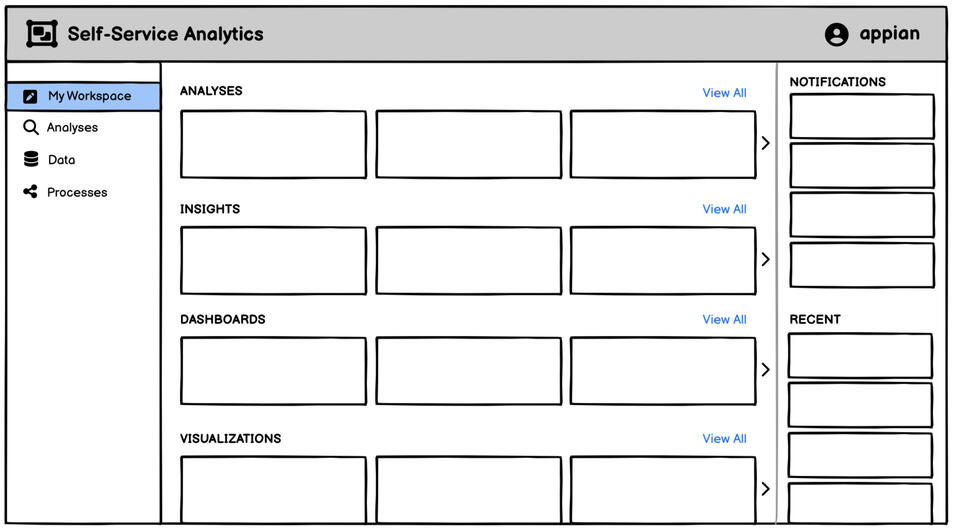Click the Analyses magnifier icon
The image size is (956, 532).
click(31, 128)
